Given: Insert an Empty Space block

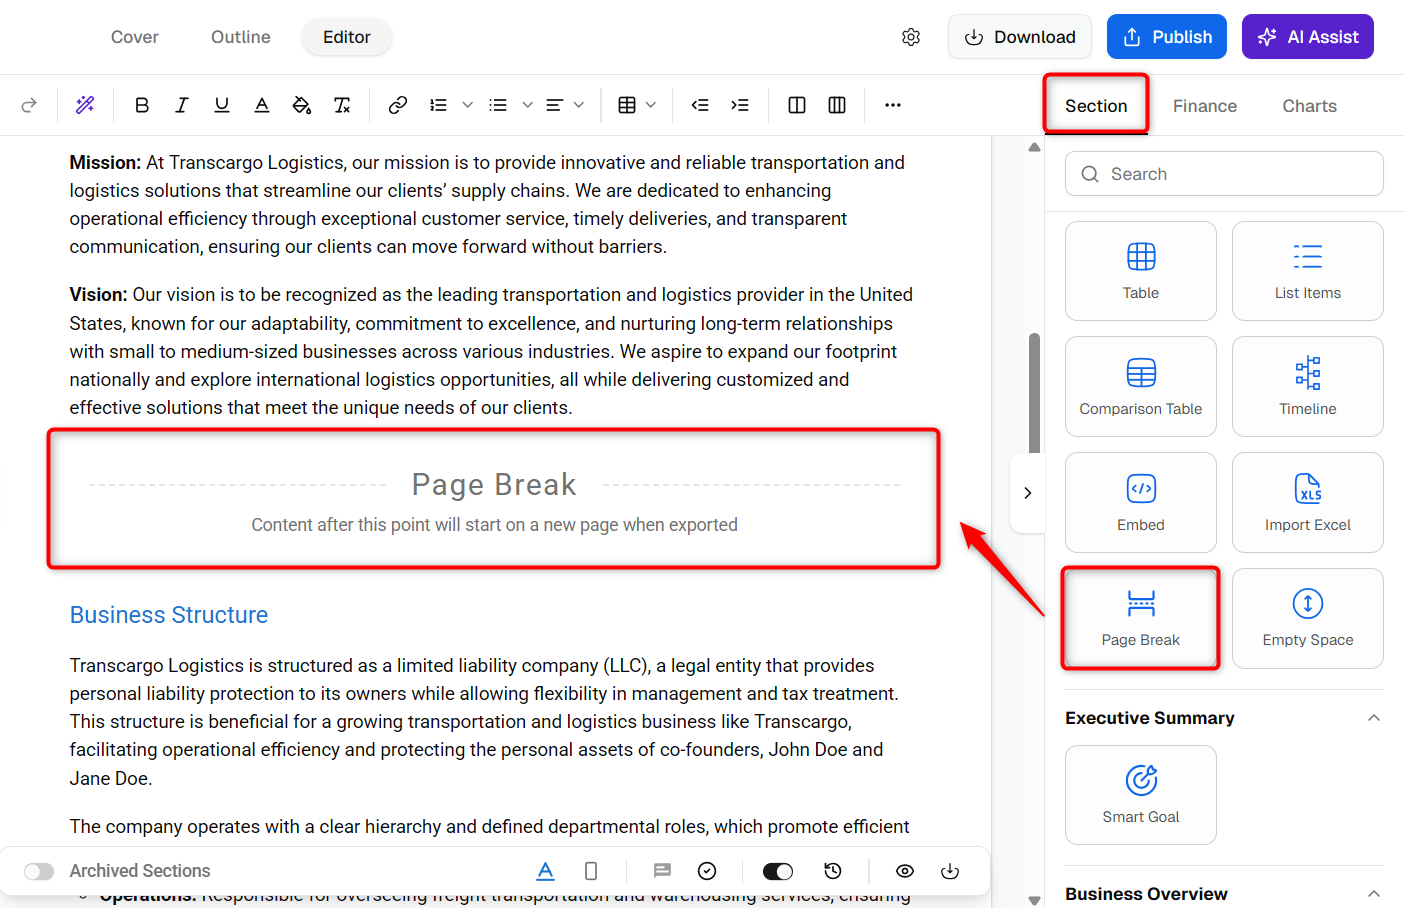Looking at the screenshot, I should (1308, 618).
